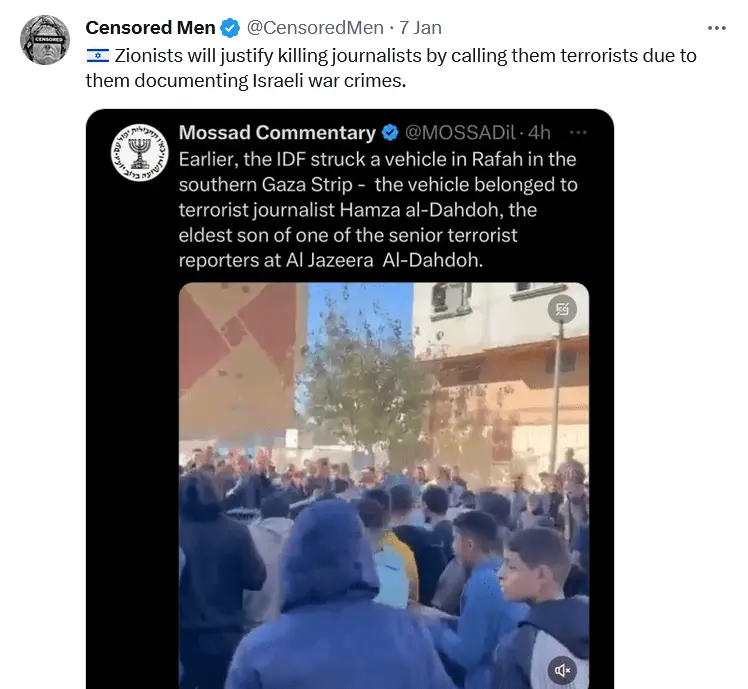The height and width of the screenshot is (689, 748).
Task: Click Mossad Commentary display name
Action: 277,133
